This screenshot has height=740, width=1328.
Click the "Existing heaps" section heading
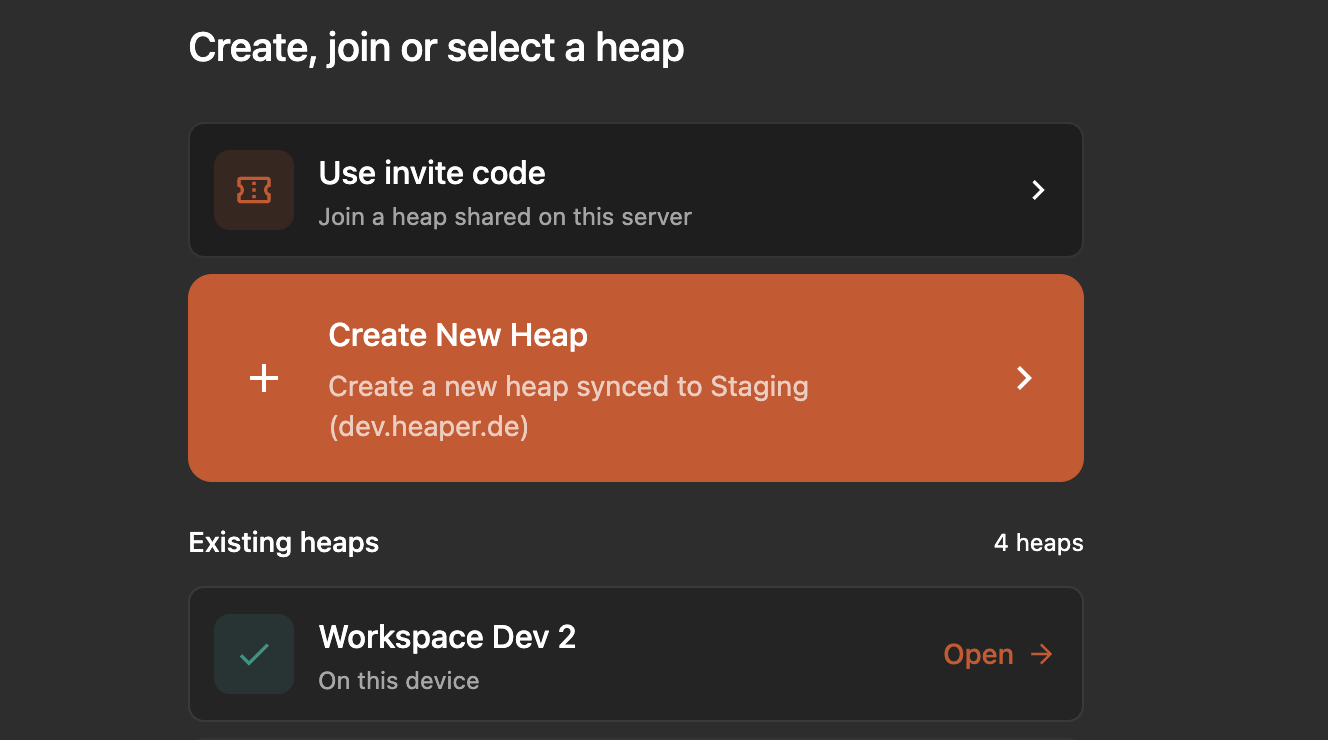pos(284,543)
